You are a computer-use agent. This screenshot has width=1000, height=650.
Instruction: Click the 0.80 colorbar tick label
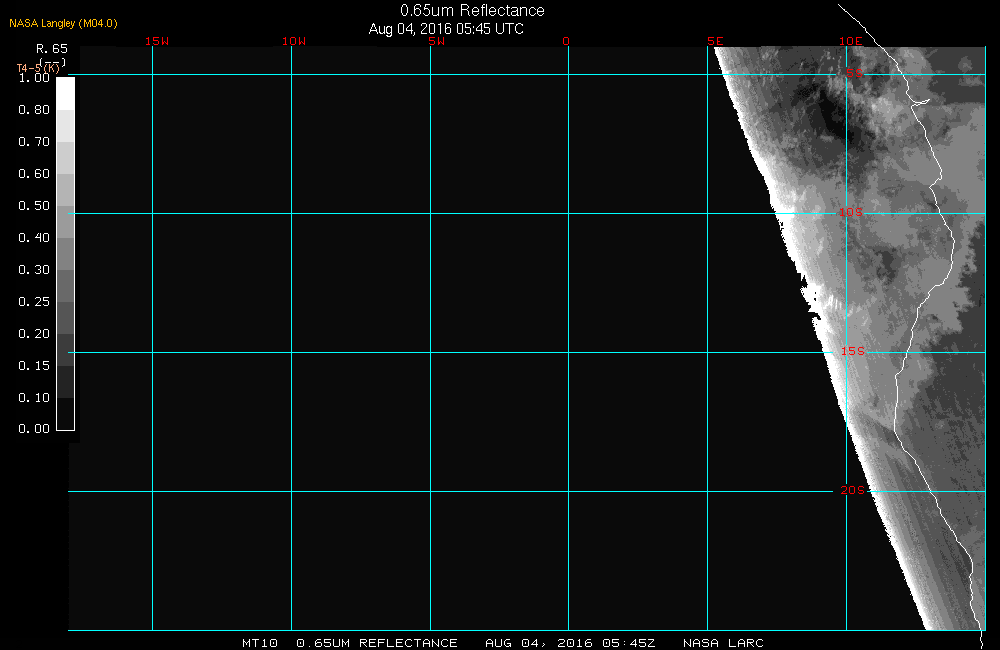click(x=34, y=110)
